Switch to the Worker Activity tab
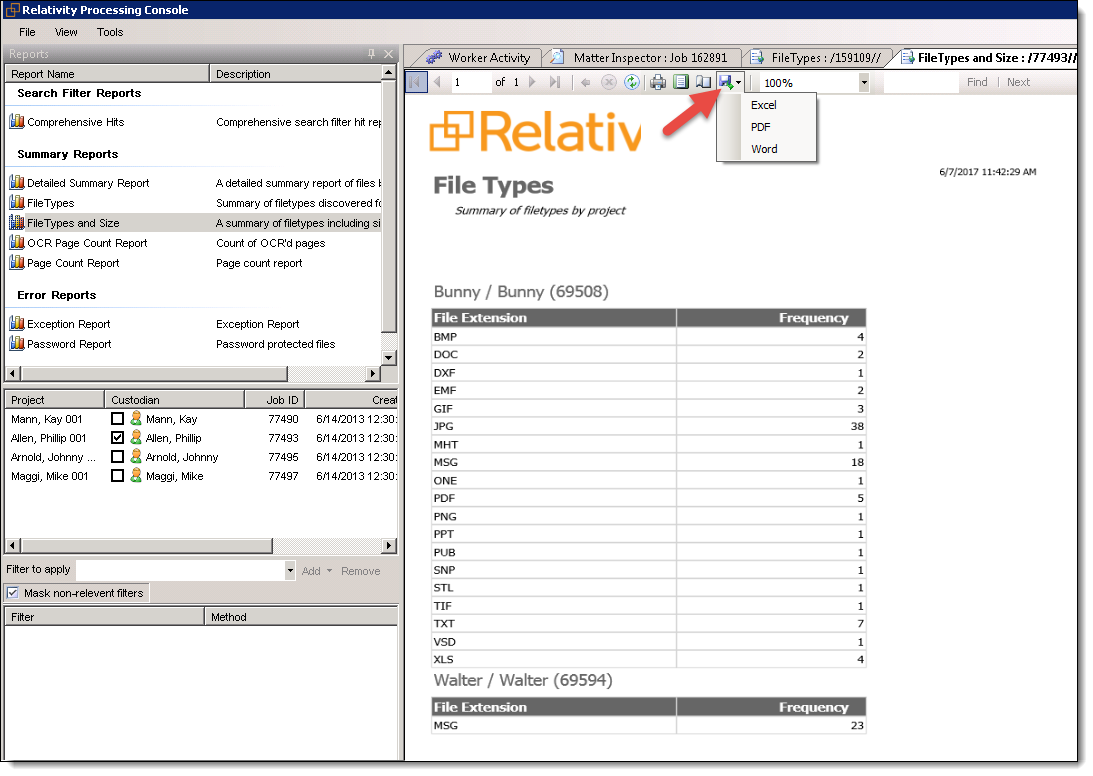The height and width of the screenshot is (776, 1093). 488,57
